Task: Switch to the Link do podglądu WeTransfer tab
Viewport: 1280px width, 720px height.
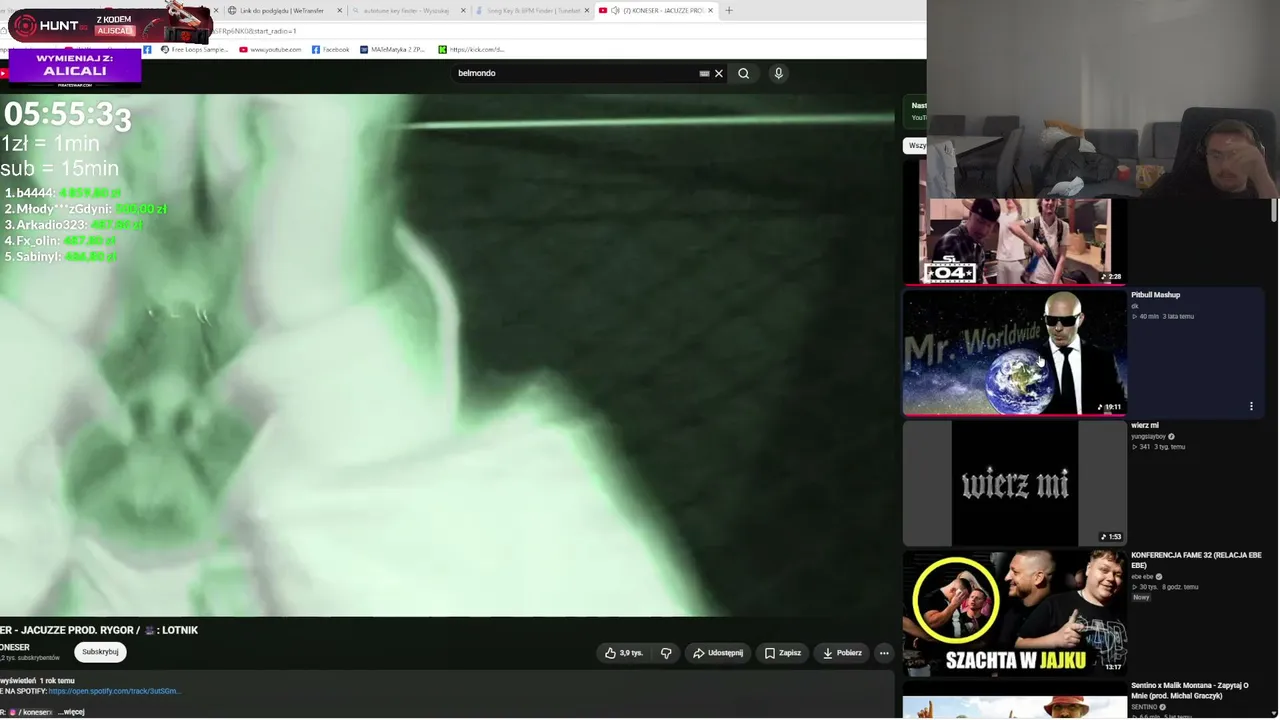Action: tap(284, 10)
